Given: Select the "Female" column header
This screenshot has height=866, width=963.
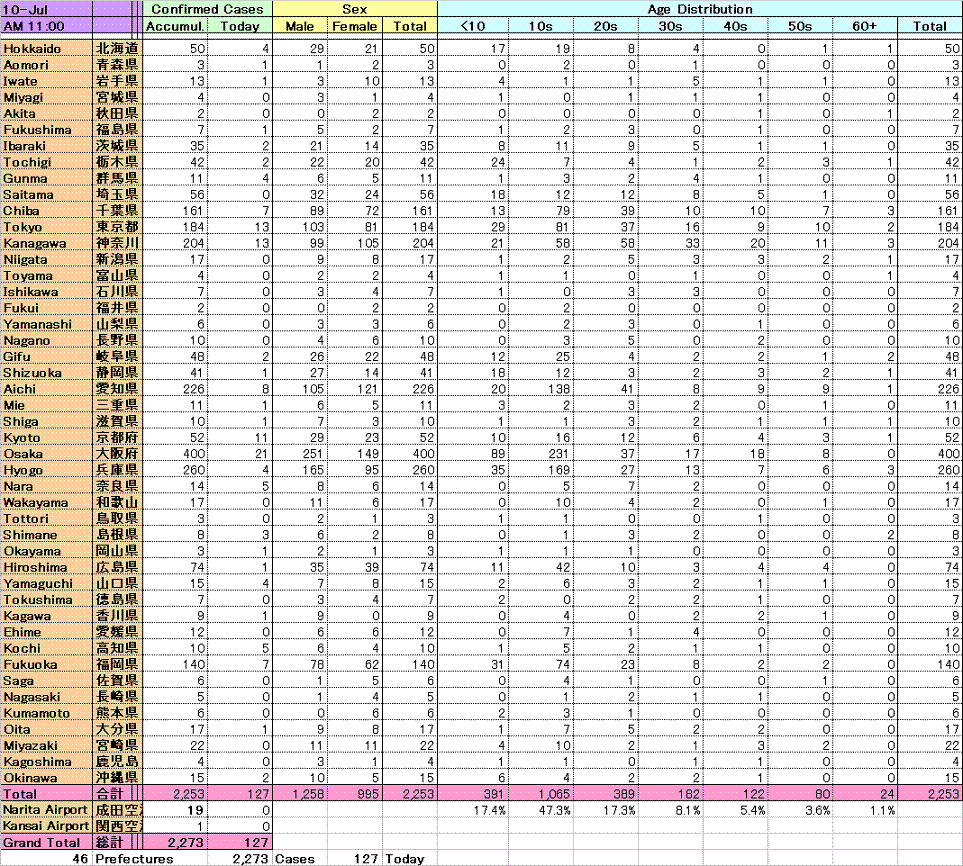Looking at the screenshot, I should pyautogui.click(x=354, y=26).
